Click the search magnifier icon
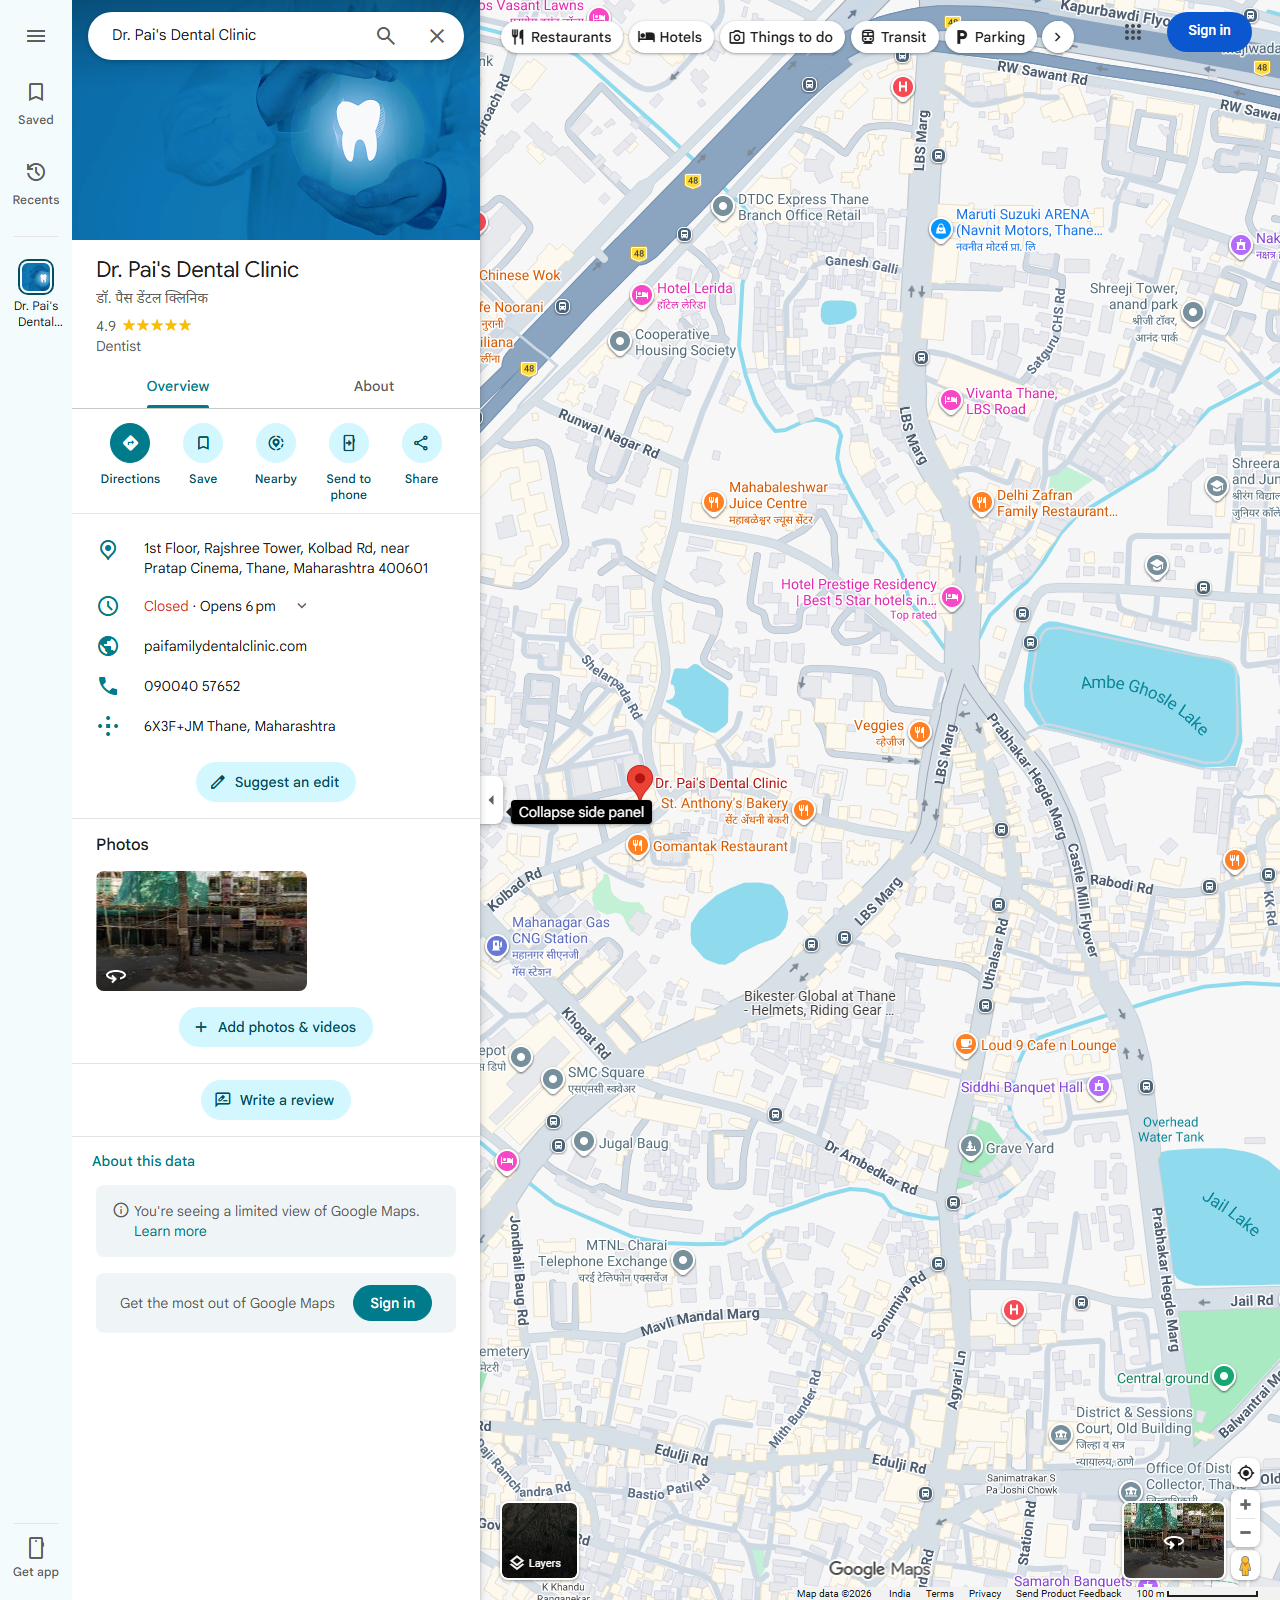 [x=386, y=36]
